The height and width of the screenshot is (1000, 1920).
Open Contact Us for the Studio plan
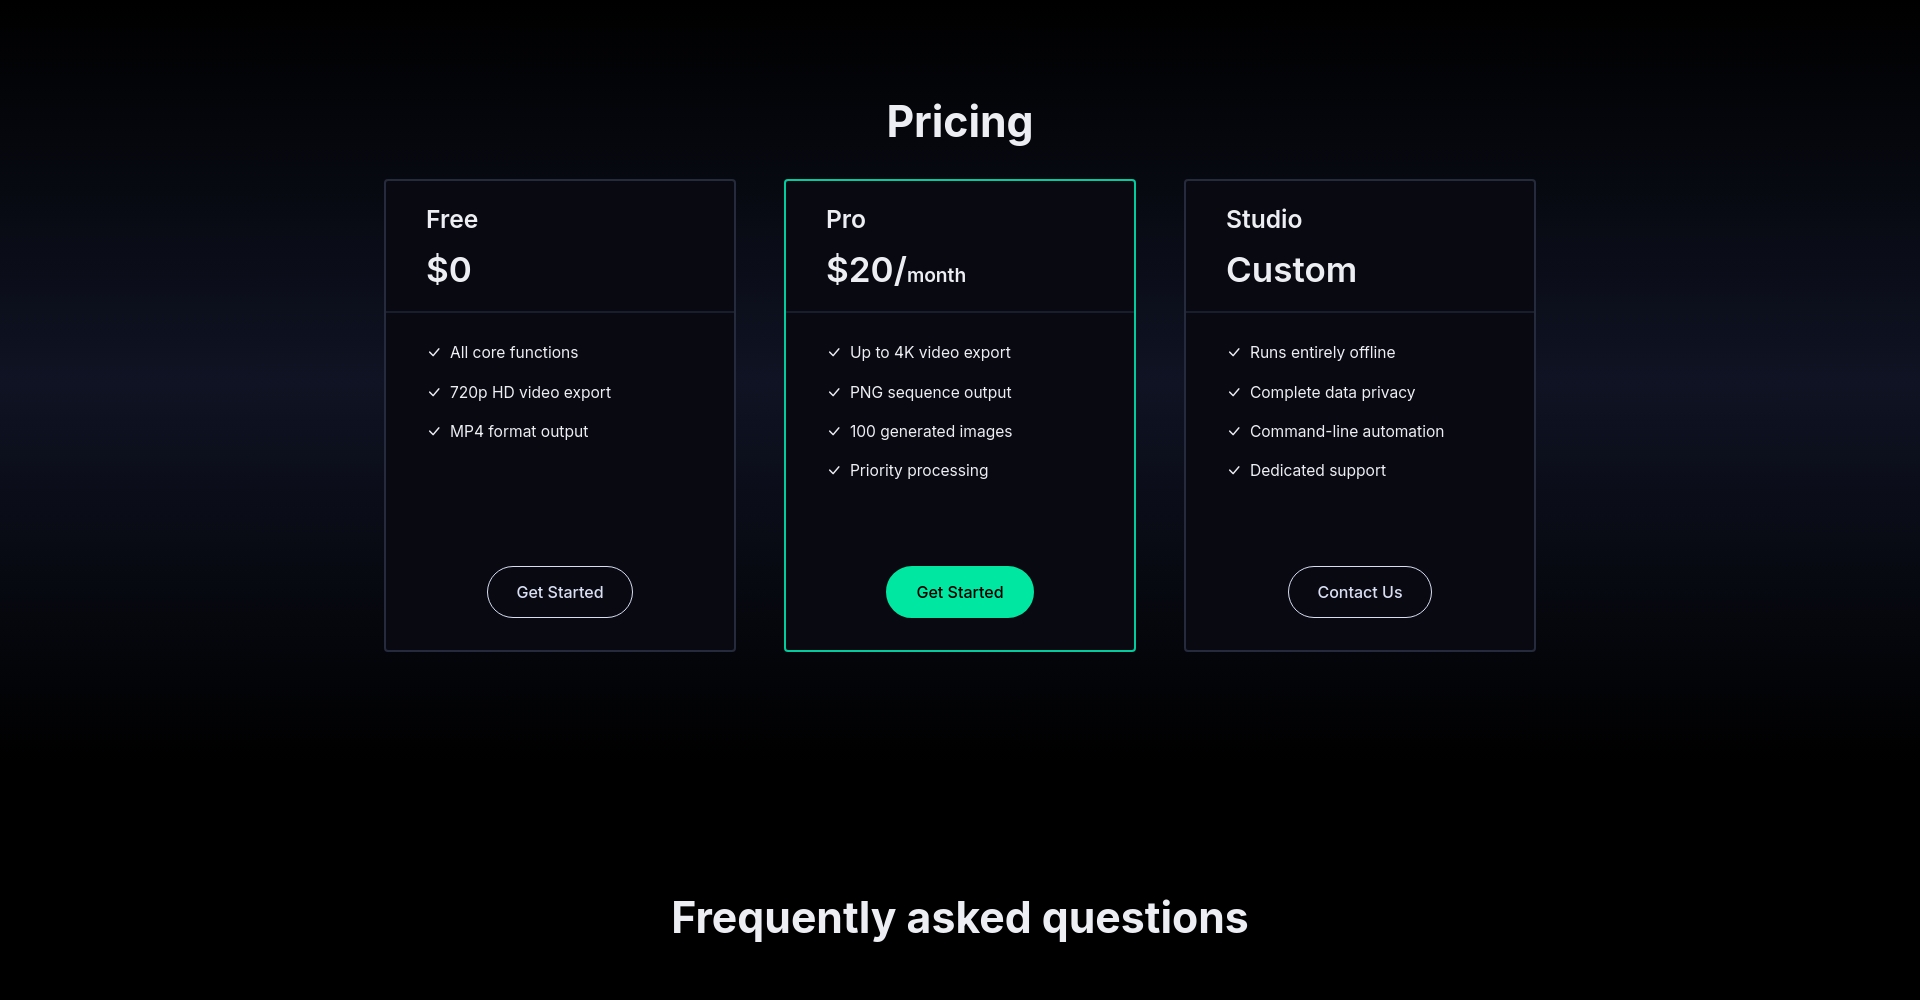[1360, 592]
